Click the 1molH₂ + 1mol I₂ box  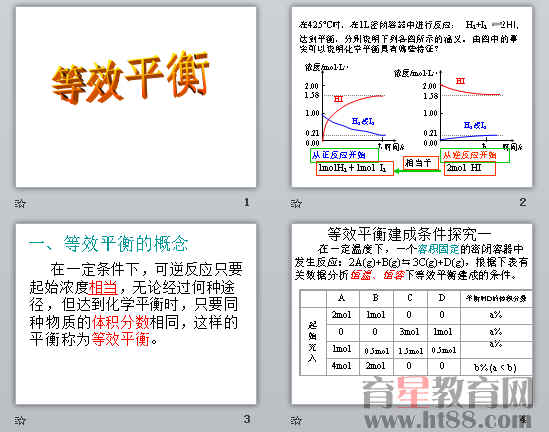click(354, 169)
